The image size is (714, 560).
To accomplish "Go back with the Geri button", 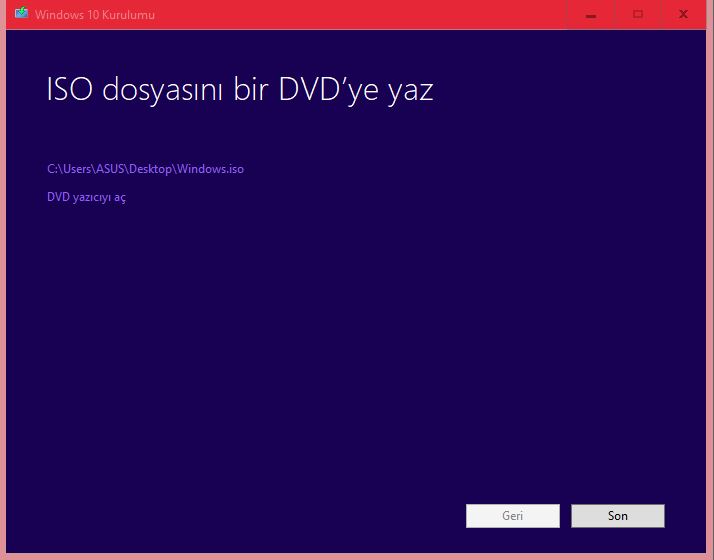I will click(x=513, y=516).
